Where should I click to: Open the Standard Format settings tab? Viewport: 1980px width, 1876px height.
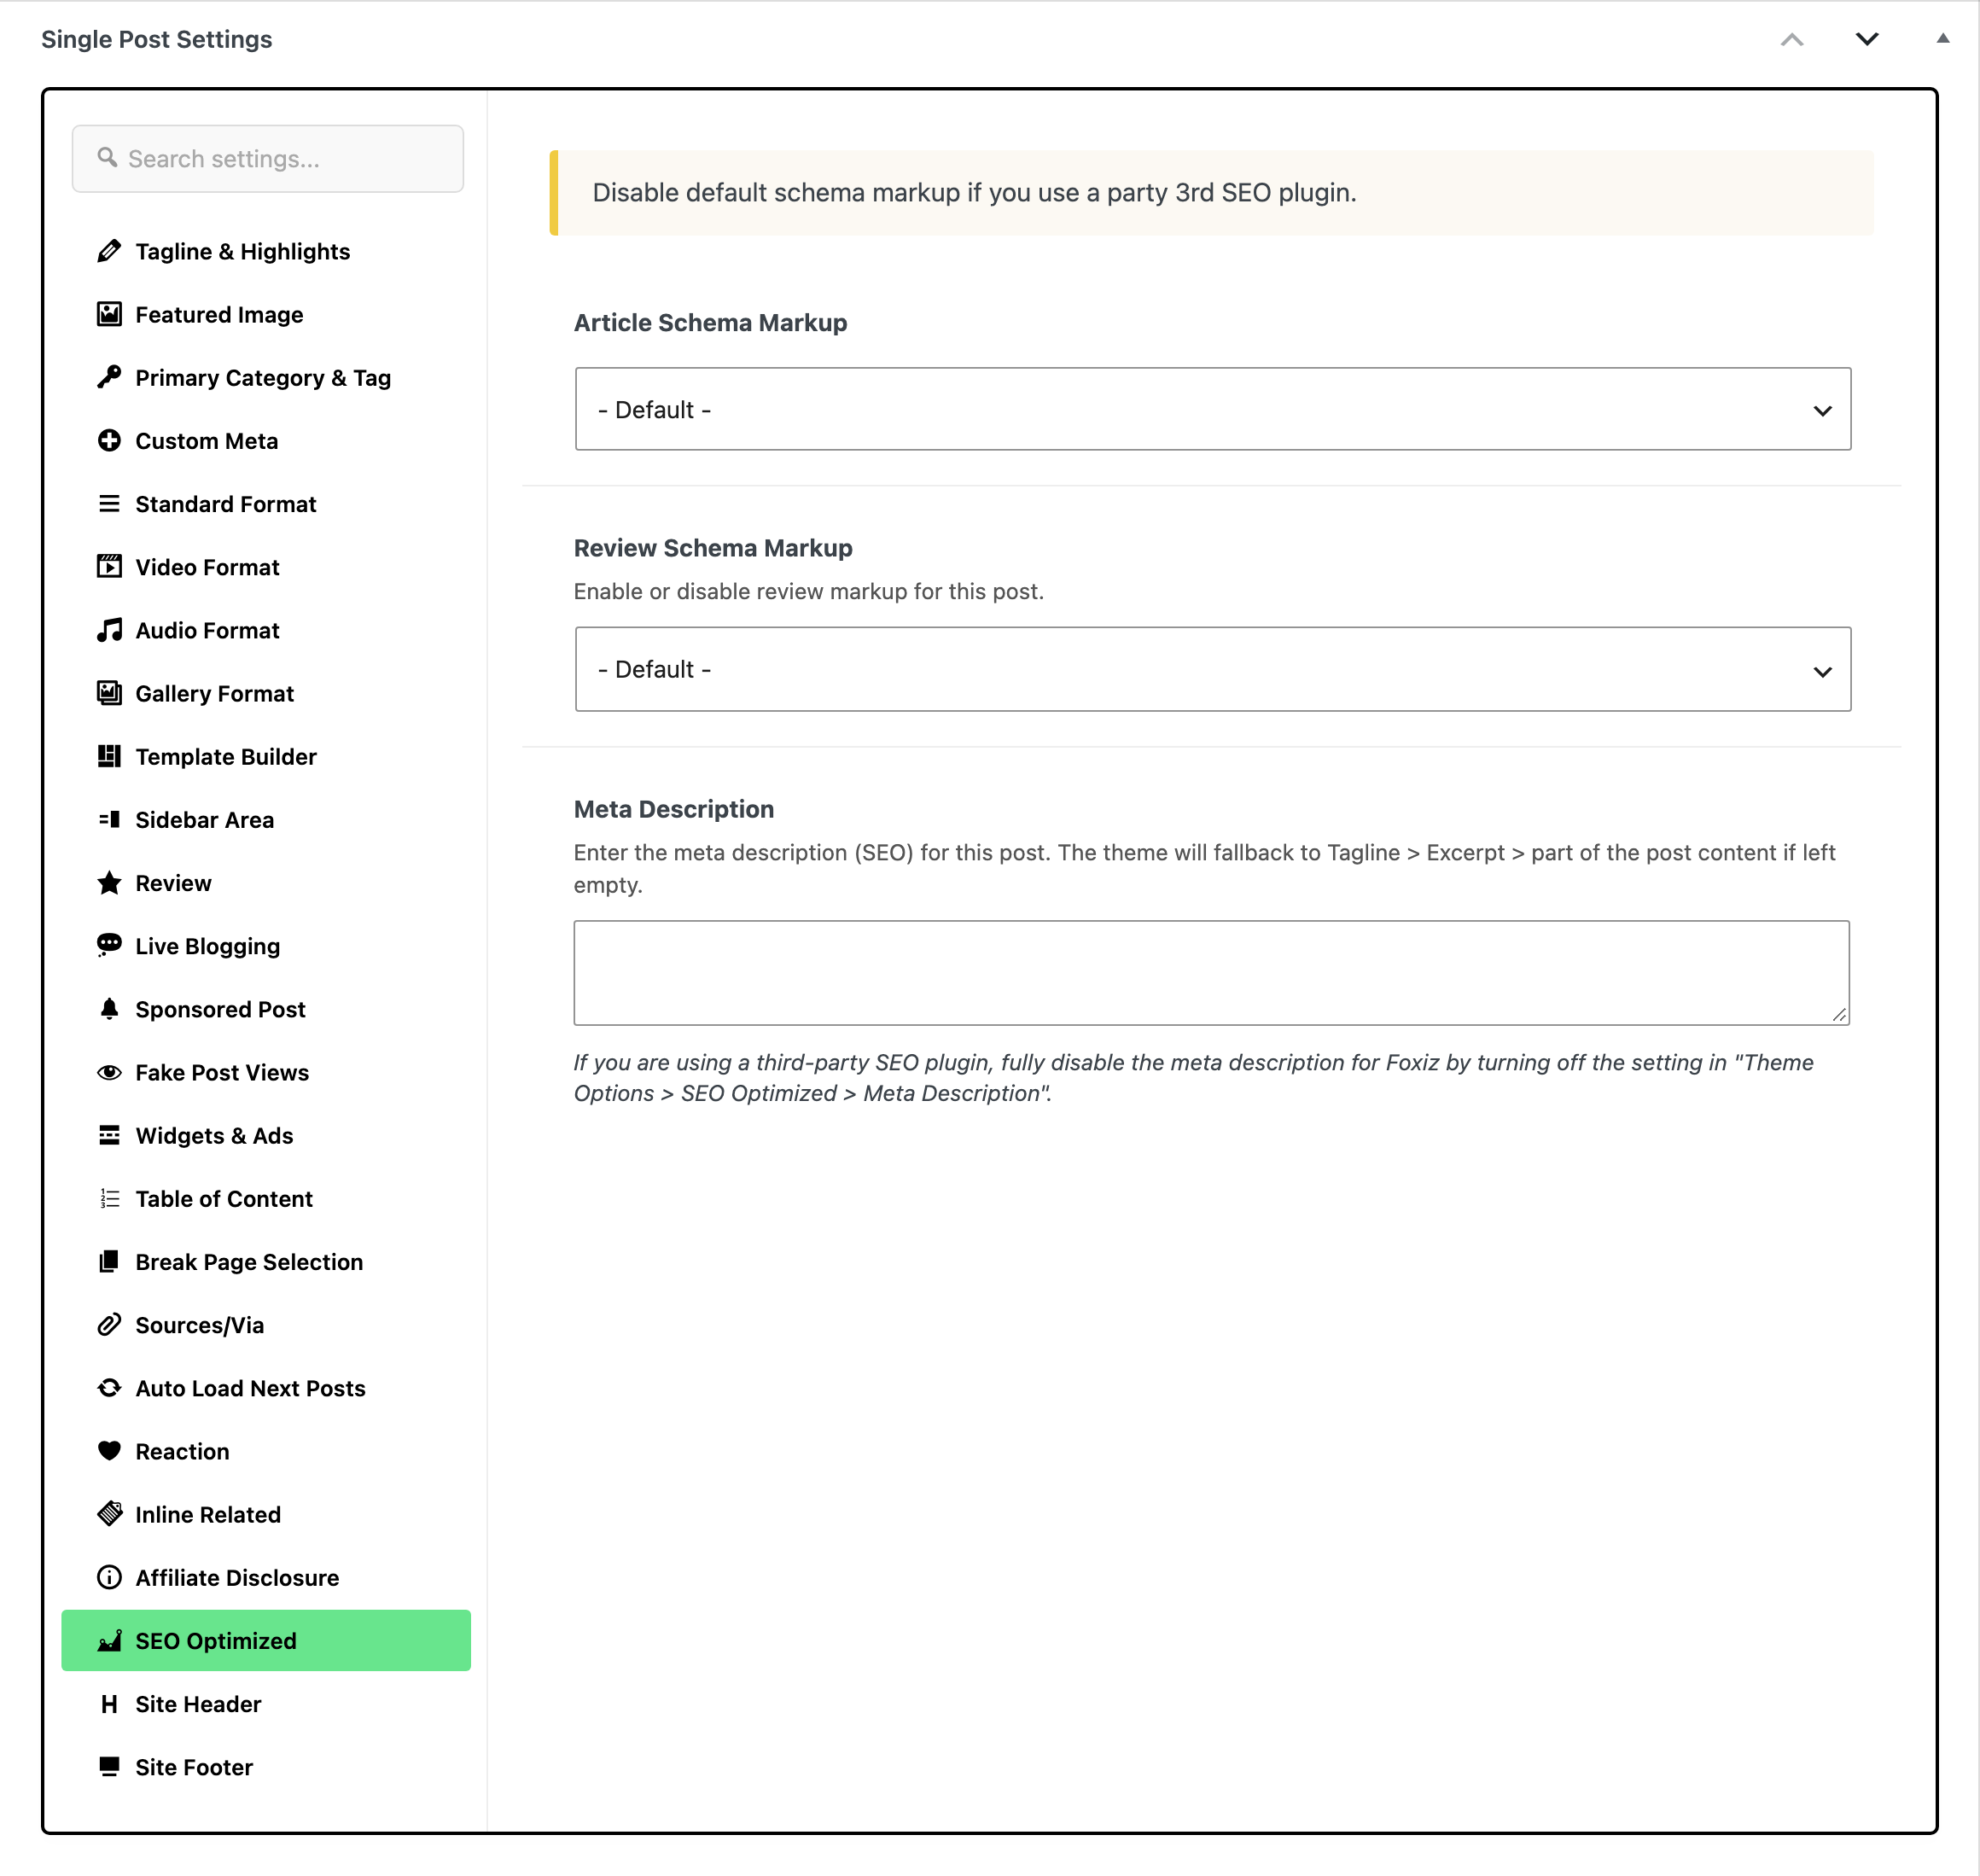coord(266,504)
